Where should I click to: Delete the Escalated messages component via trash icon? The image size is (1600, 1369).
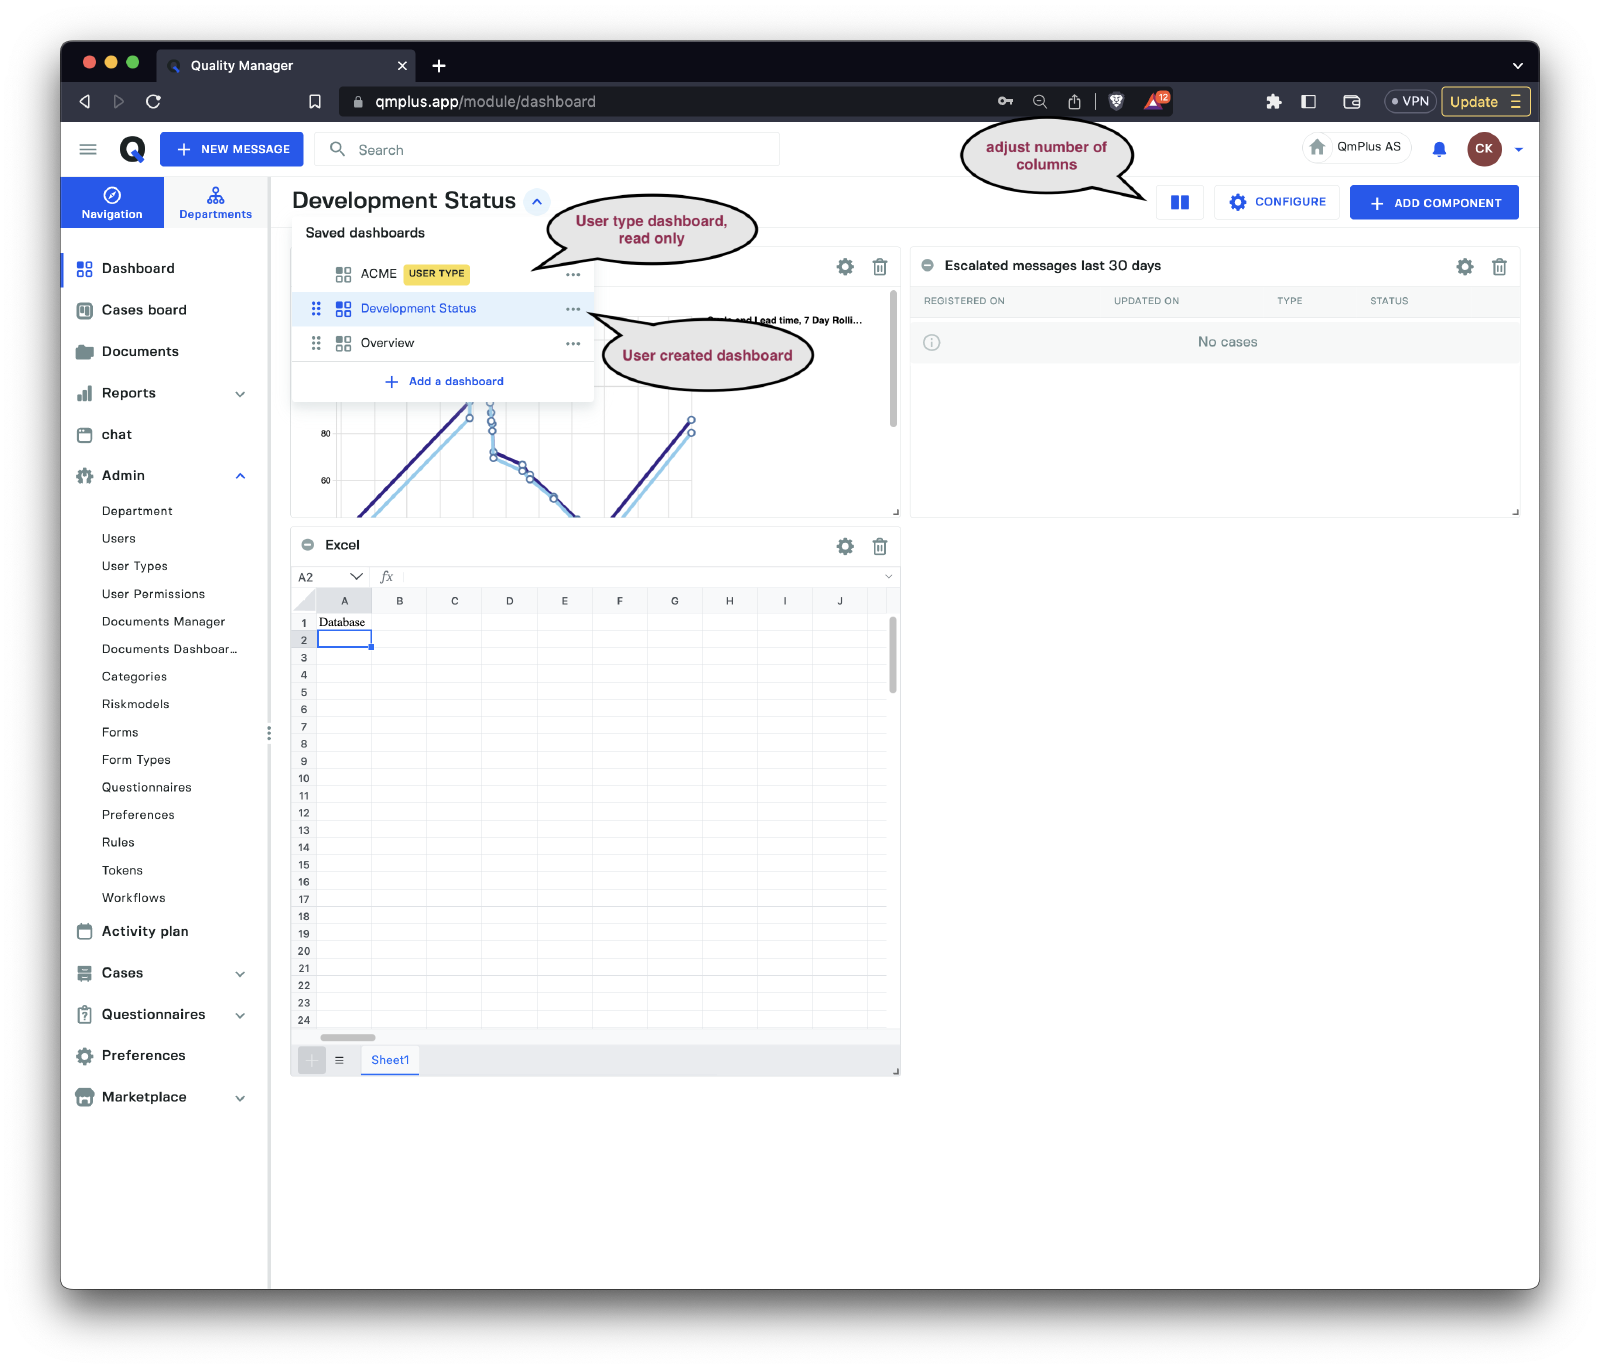tap(1499, 267)
